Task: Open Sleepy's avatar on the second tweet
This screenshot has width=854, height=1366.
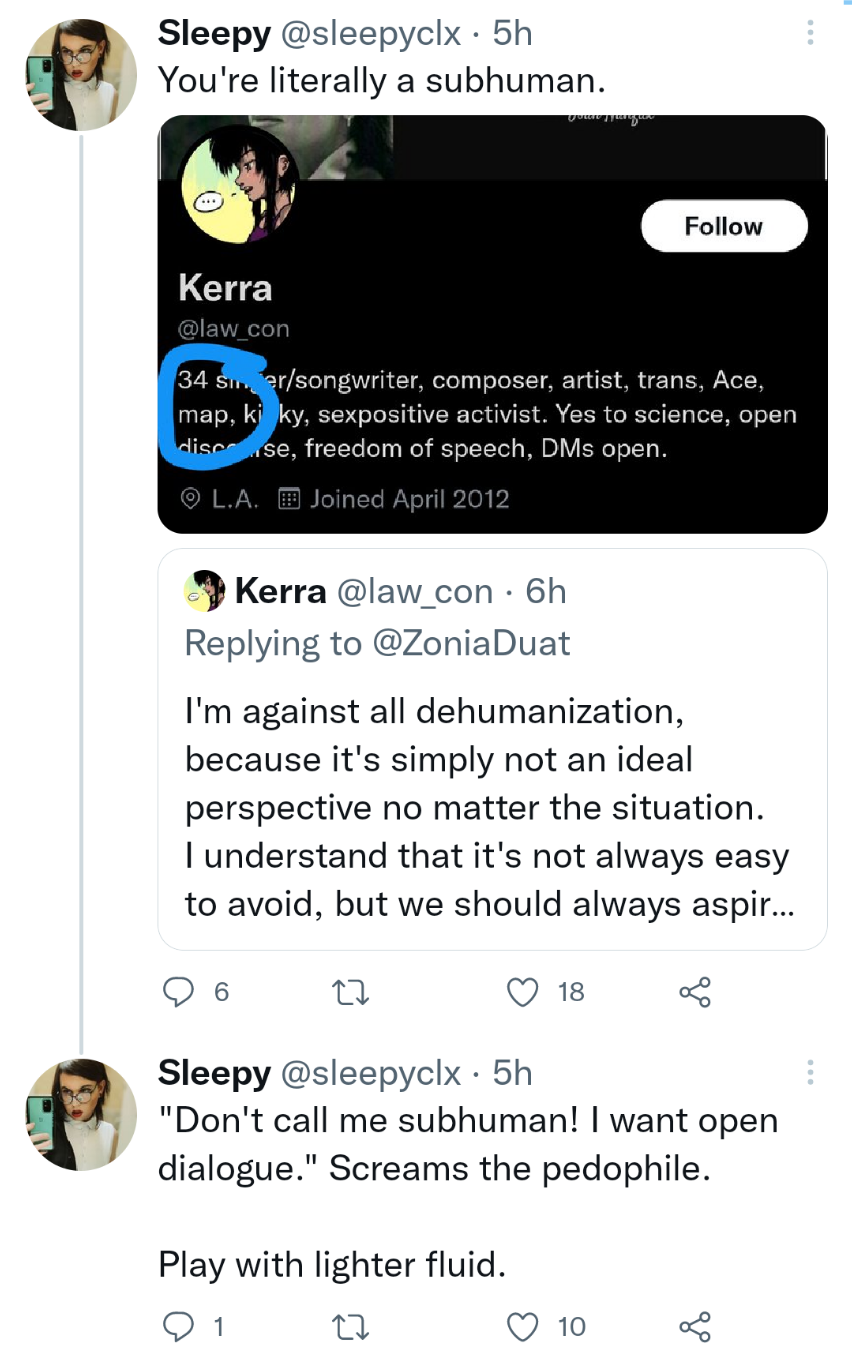Action: click(x=80, y=1114)
